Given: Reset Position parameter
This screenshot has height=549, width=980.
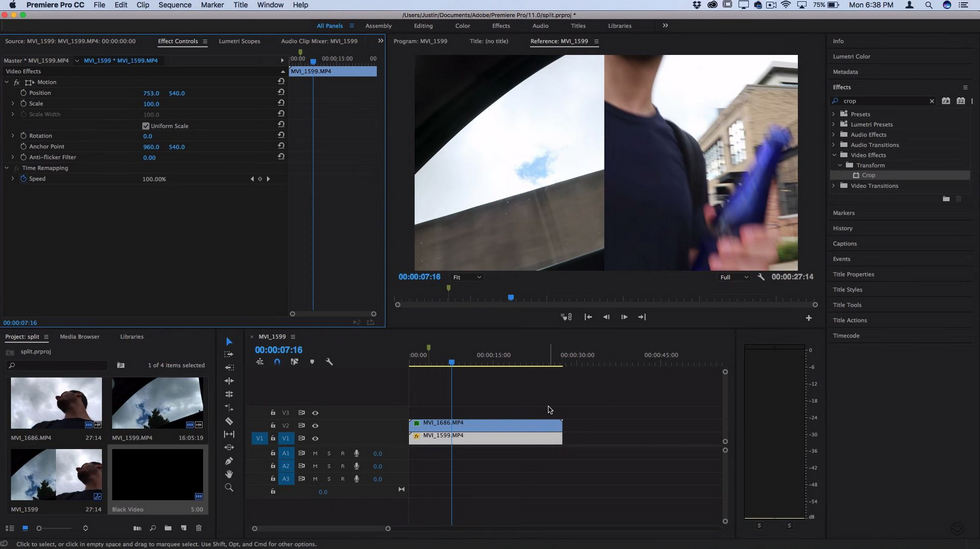Looking at the screenshot, I should (281, 93).
